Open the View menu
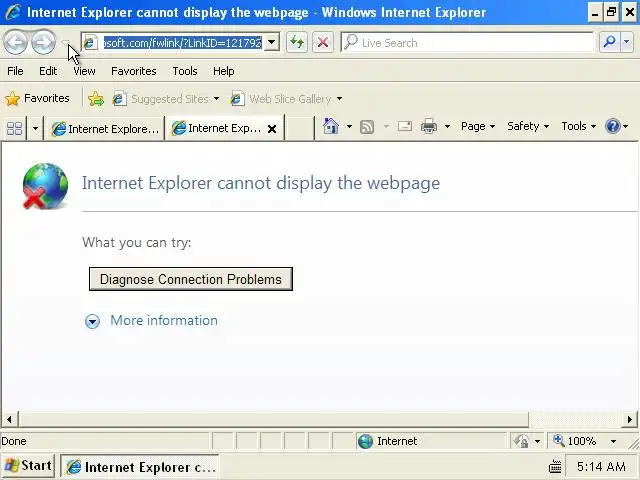This screenshot has height=480, width=640. tap(84, 71)
